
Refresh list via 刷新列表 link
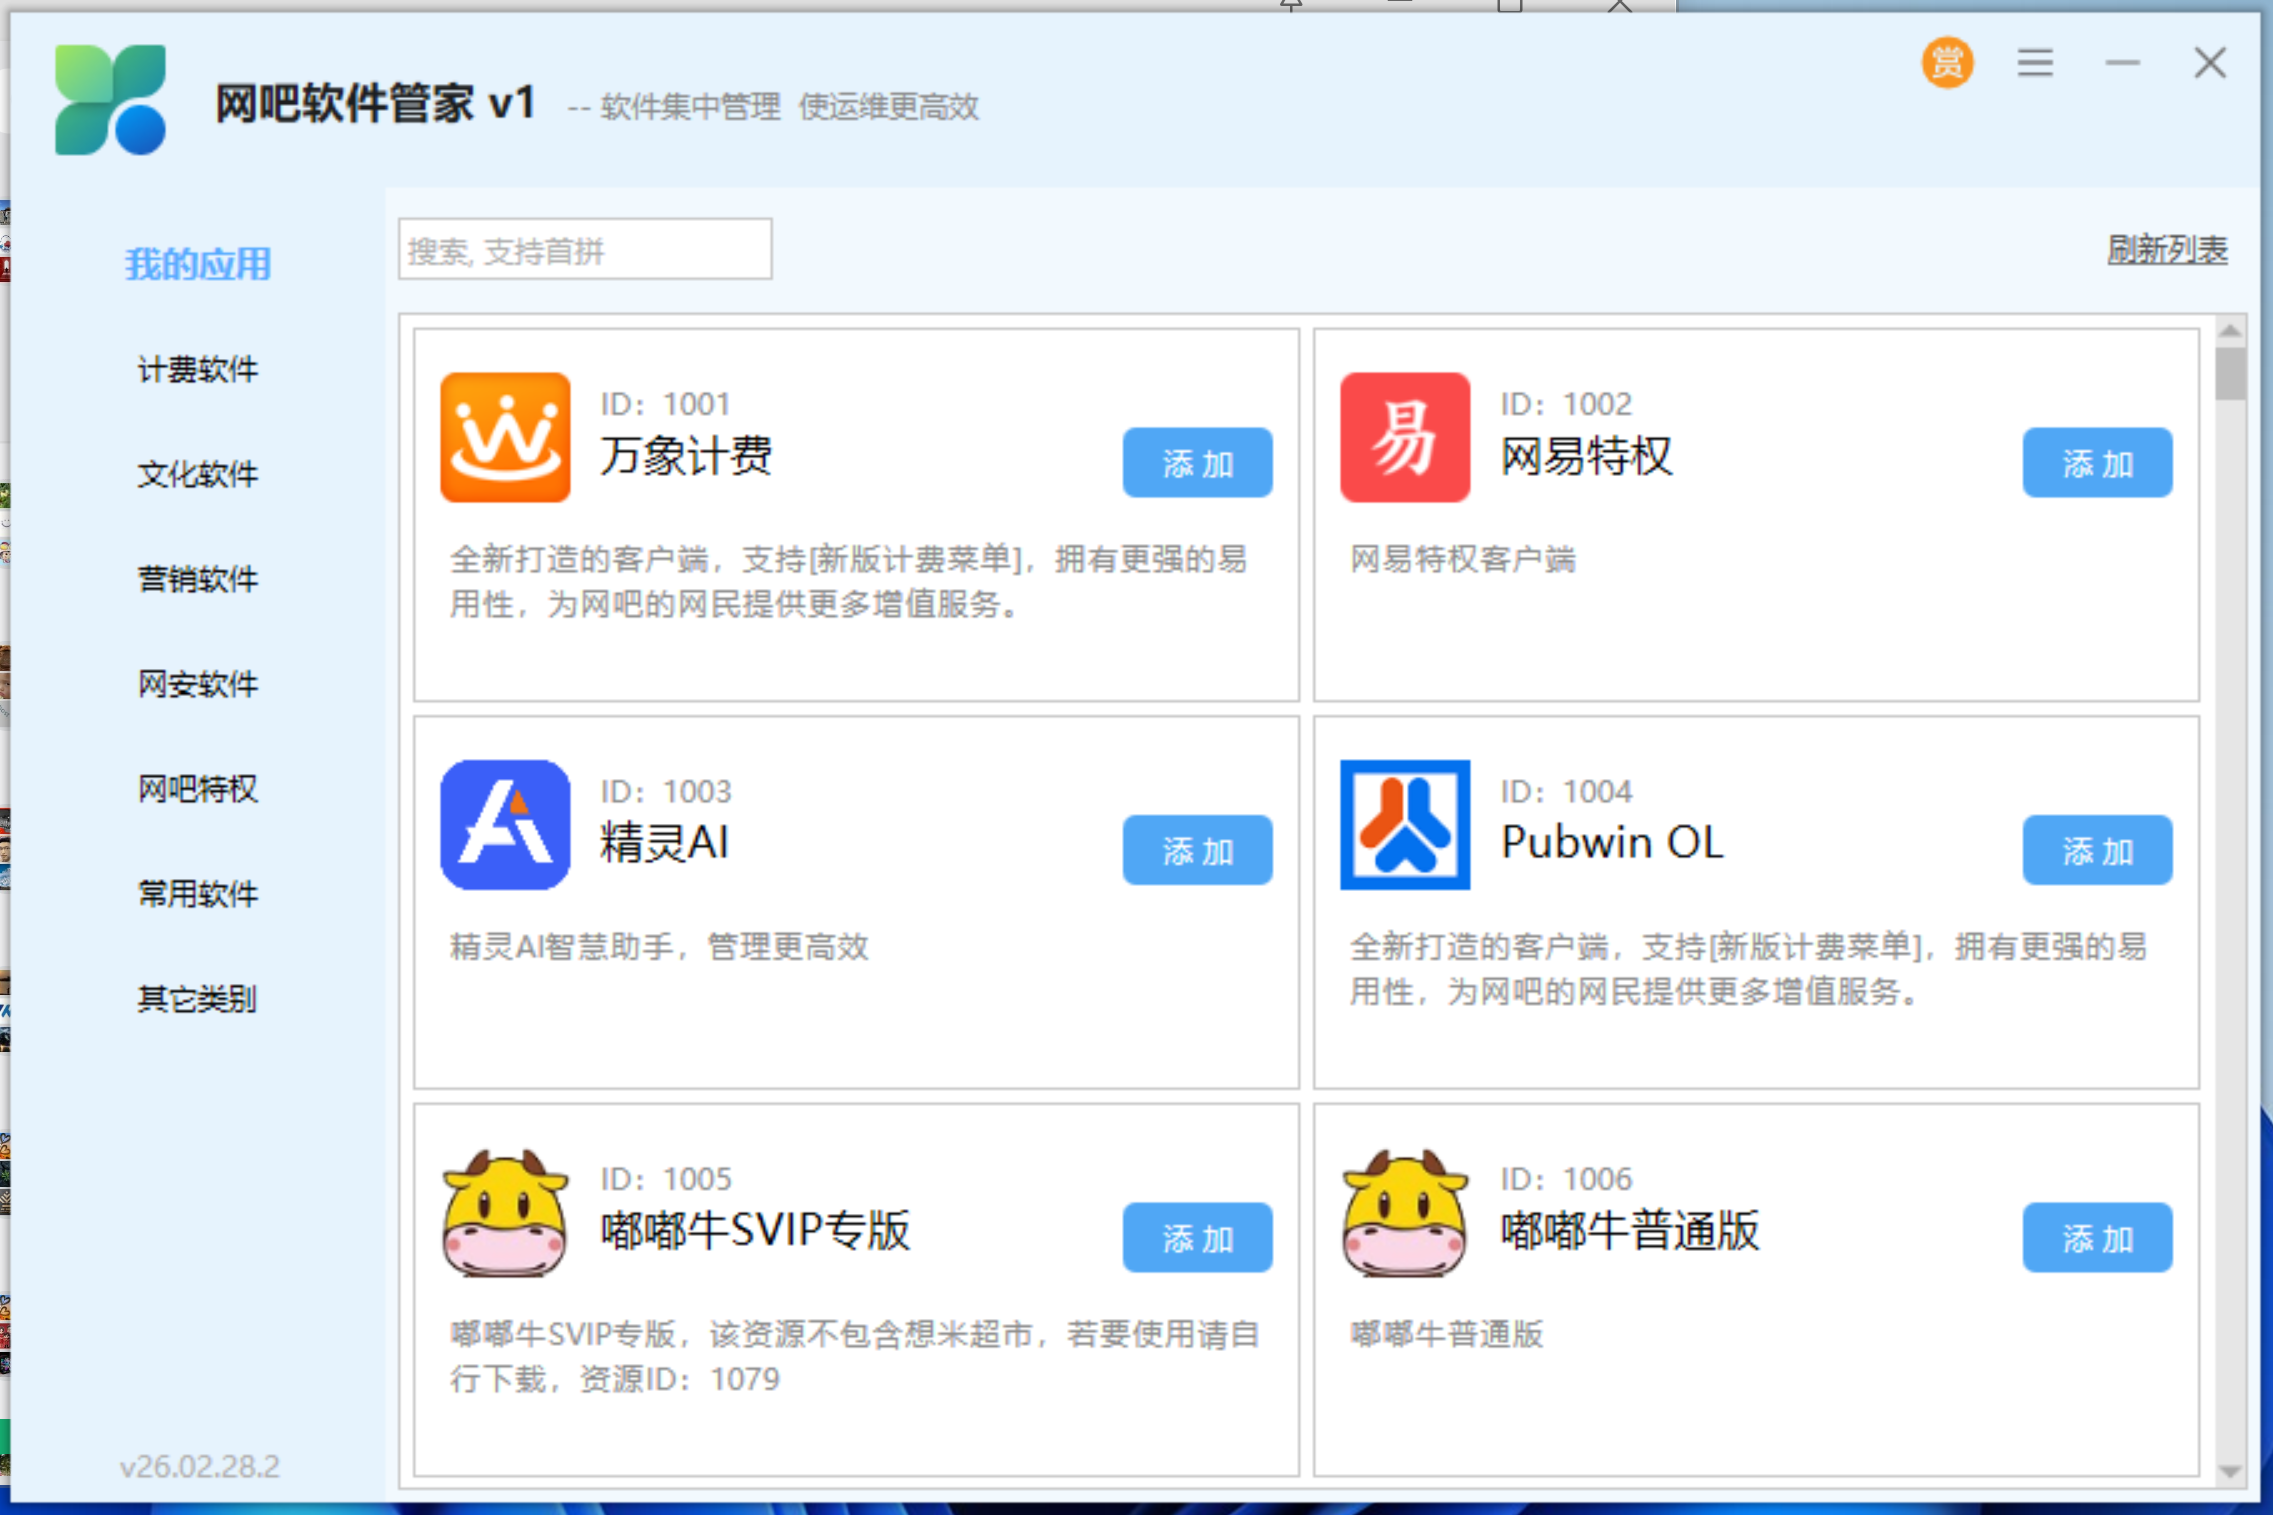2167,249
